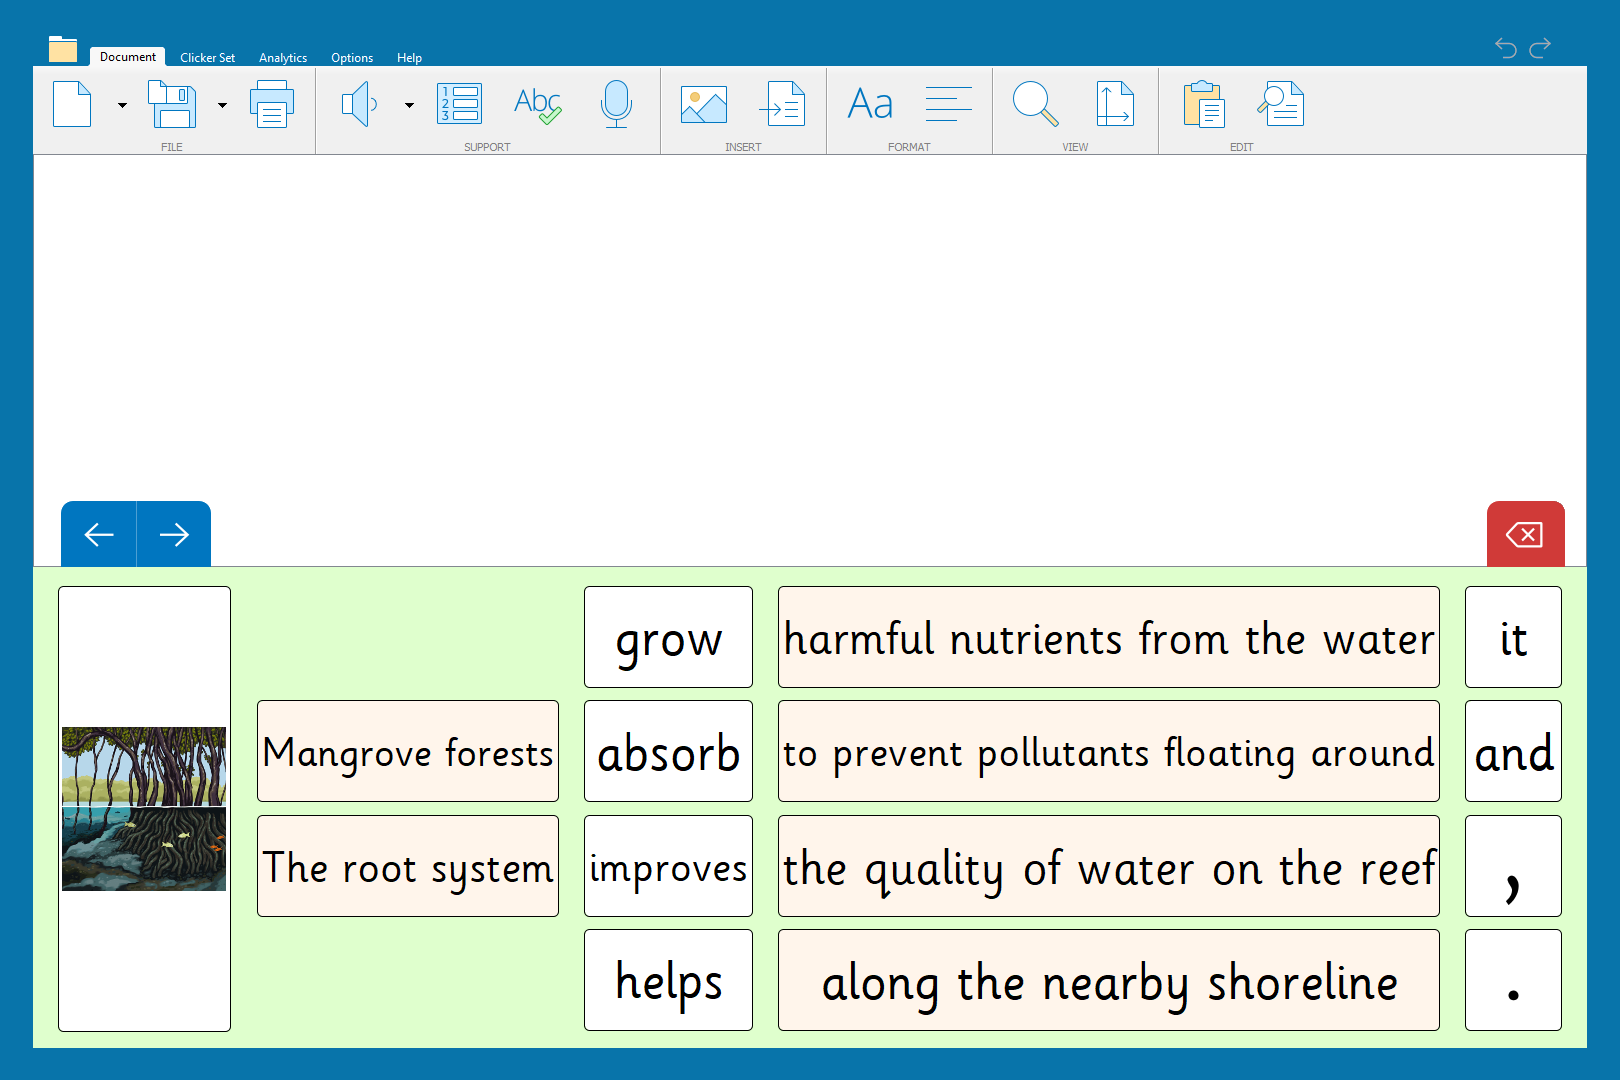
Task: Insert a picture into the document
Action: click(x=703, y=104)
